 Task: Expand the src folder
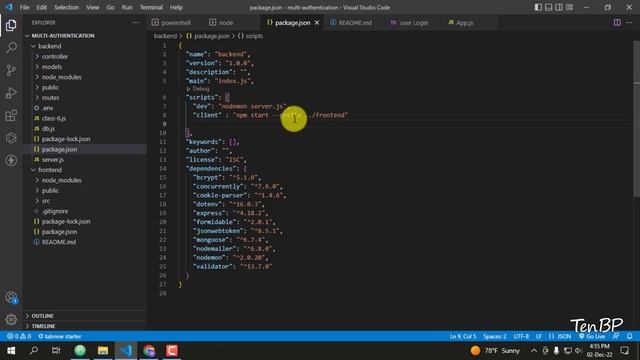[x=46, y=201]
